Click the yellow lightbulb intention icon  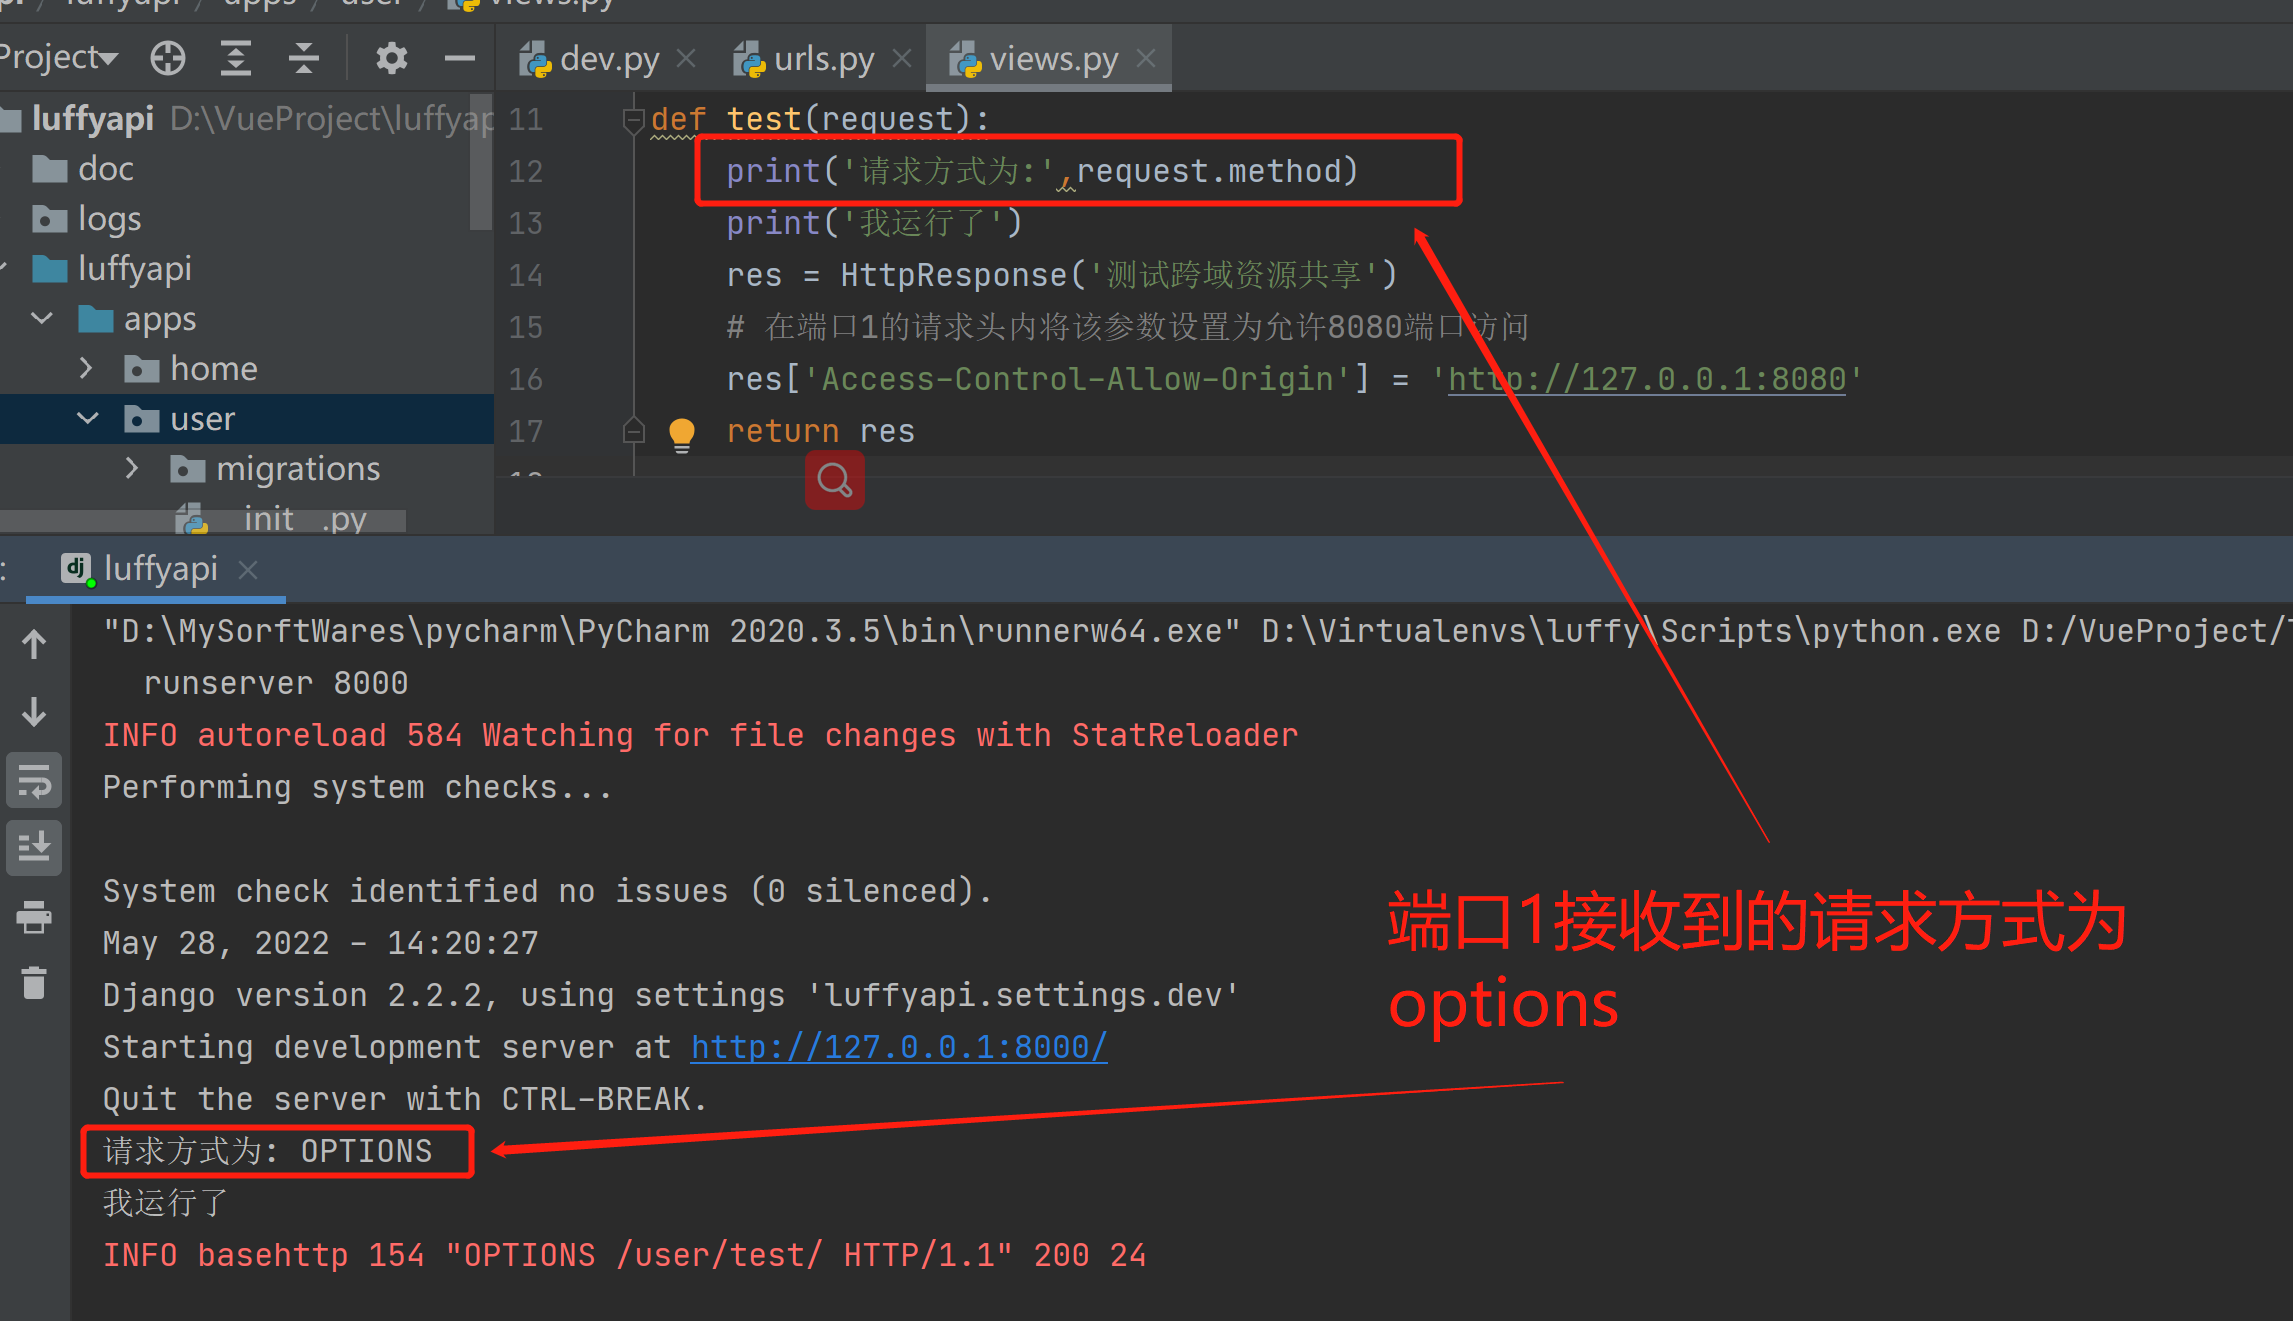[x=681, y=433]
